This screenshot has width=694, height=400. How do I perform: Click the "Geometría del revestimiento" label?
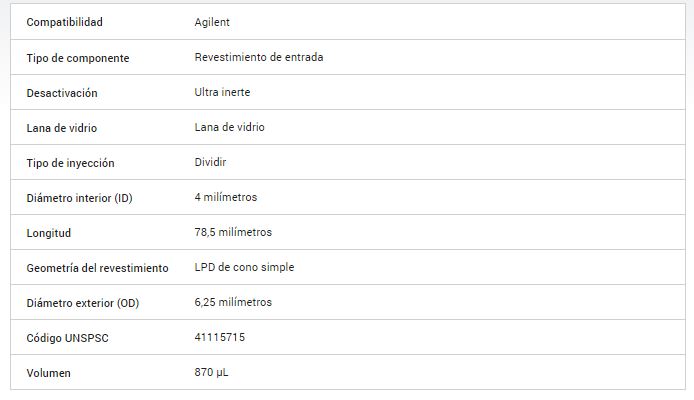coord(97,268)
